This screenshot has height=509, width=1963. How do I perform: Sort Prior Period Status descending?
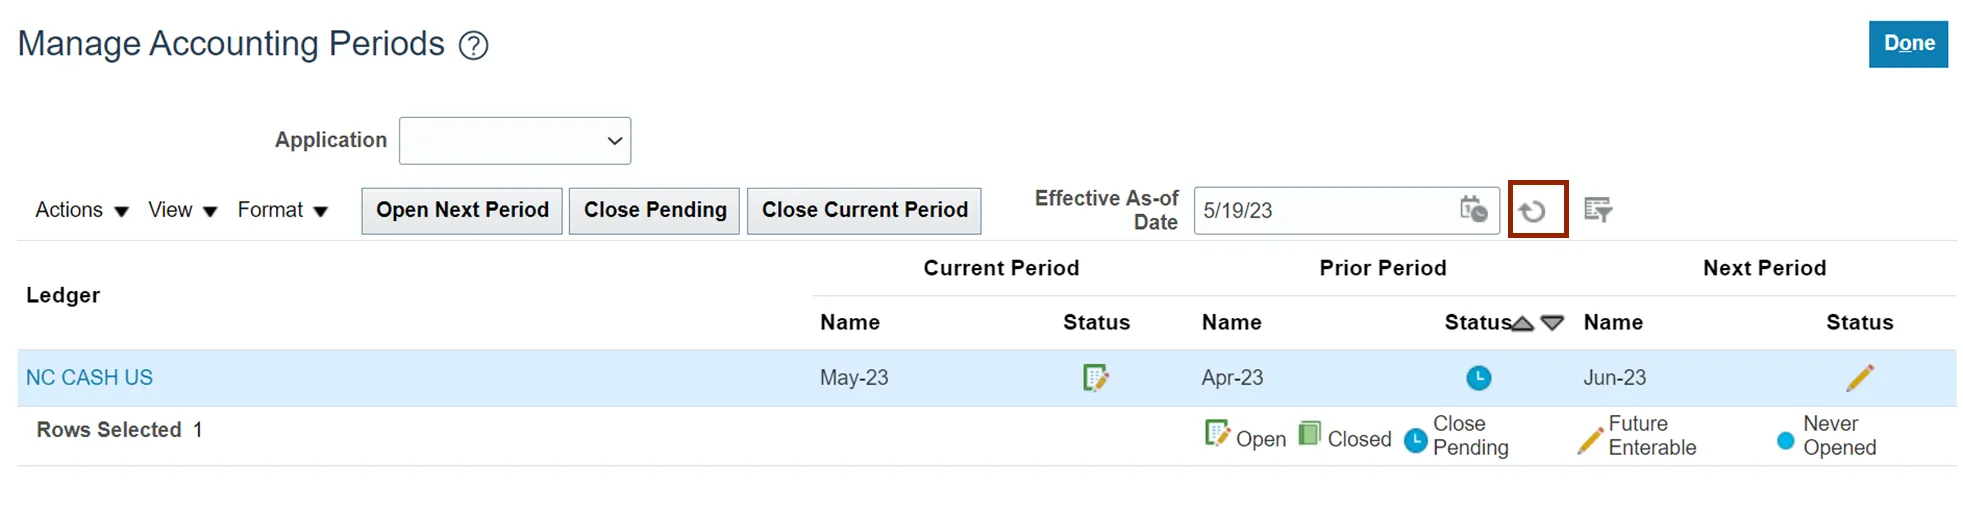pyautogui.click(x=1552, y=323)
